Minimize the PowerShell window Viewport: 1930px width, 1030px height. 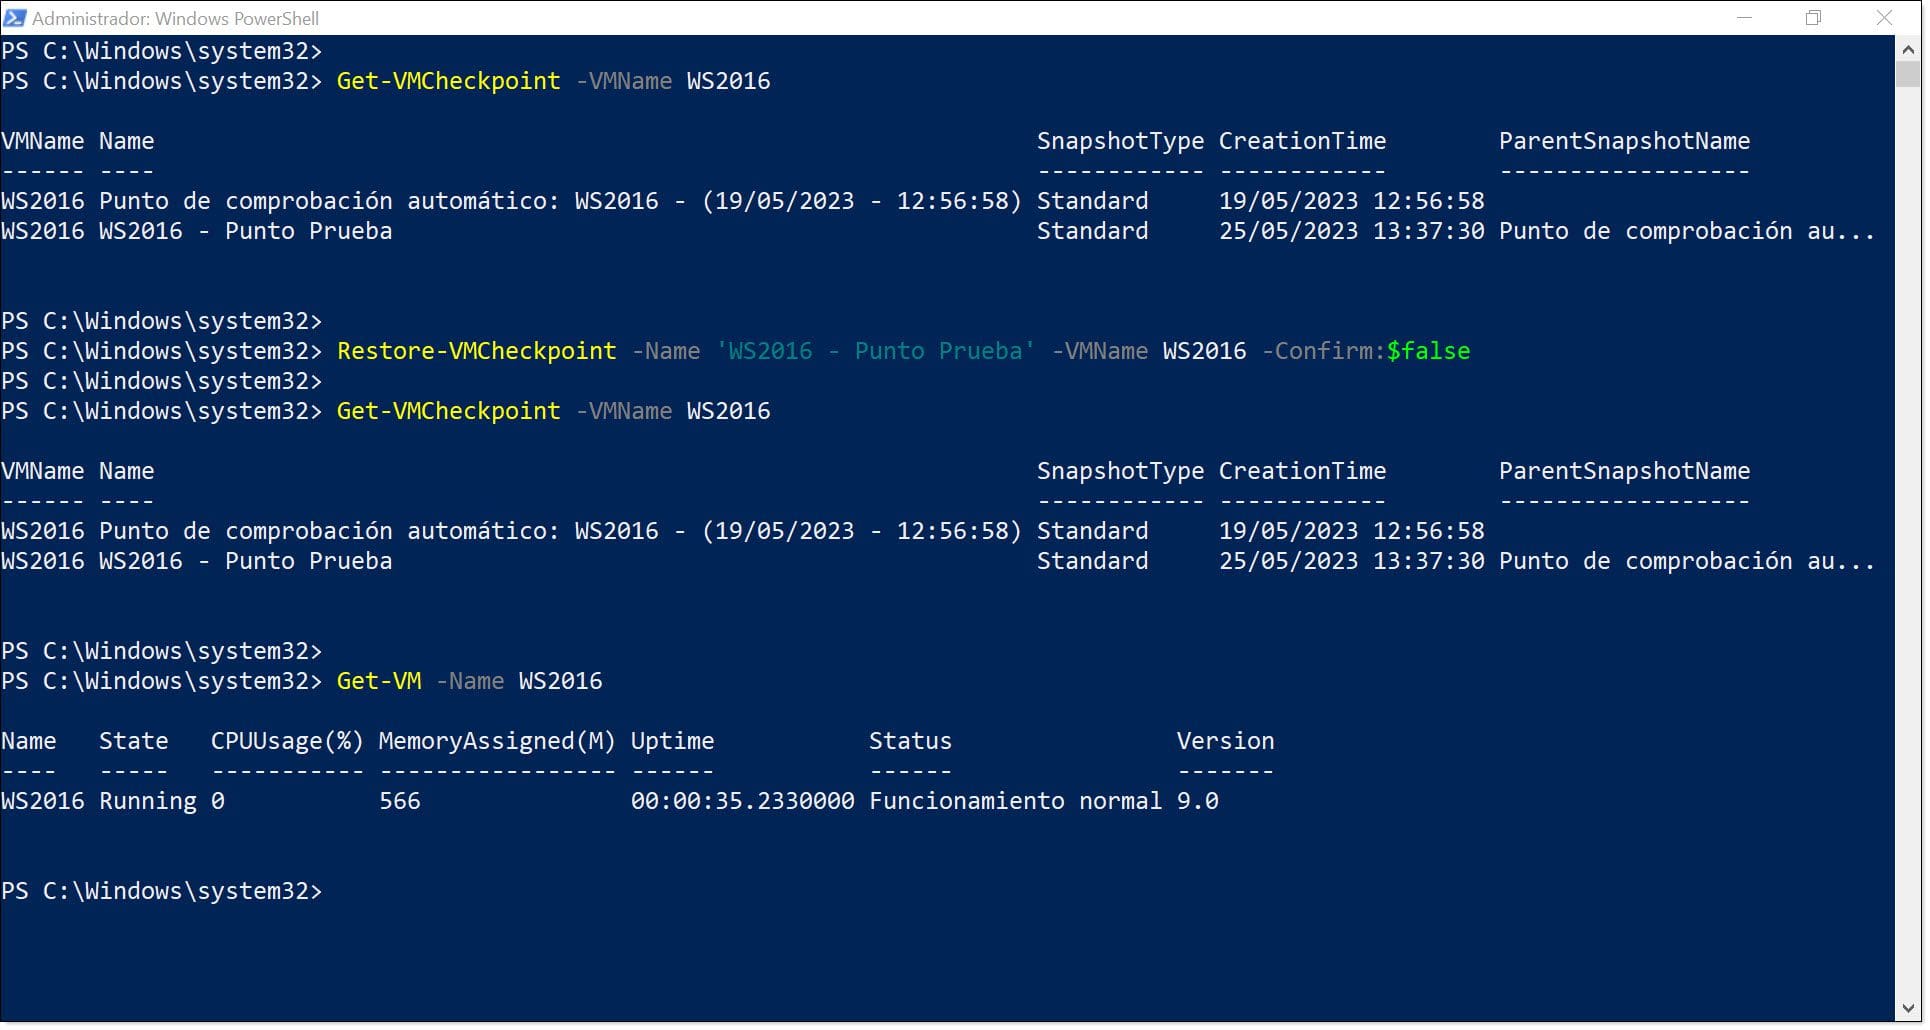(x=1745, y=18)
